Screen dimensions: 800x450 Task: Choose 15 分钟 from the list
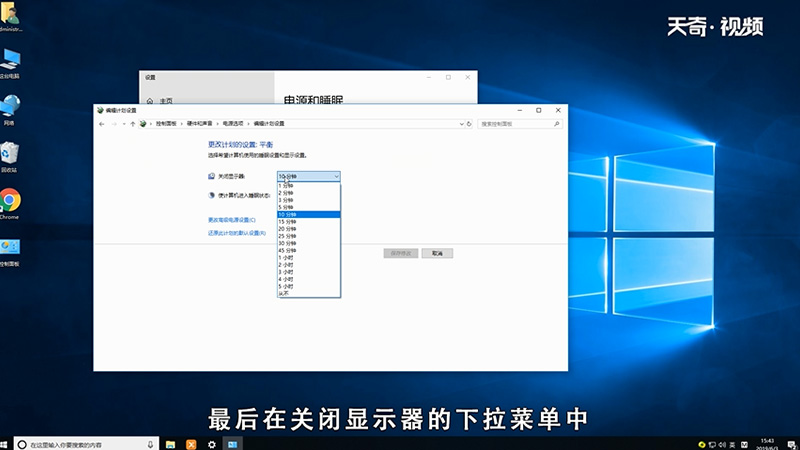[309, 222]
